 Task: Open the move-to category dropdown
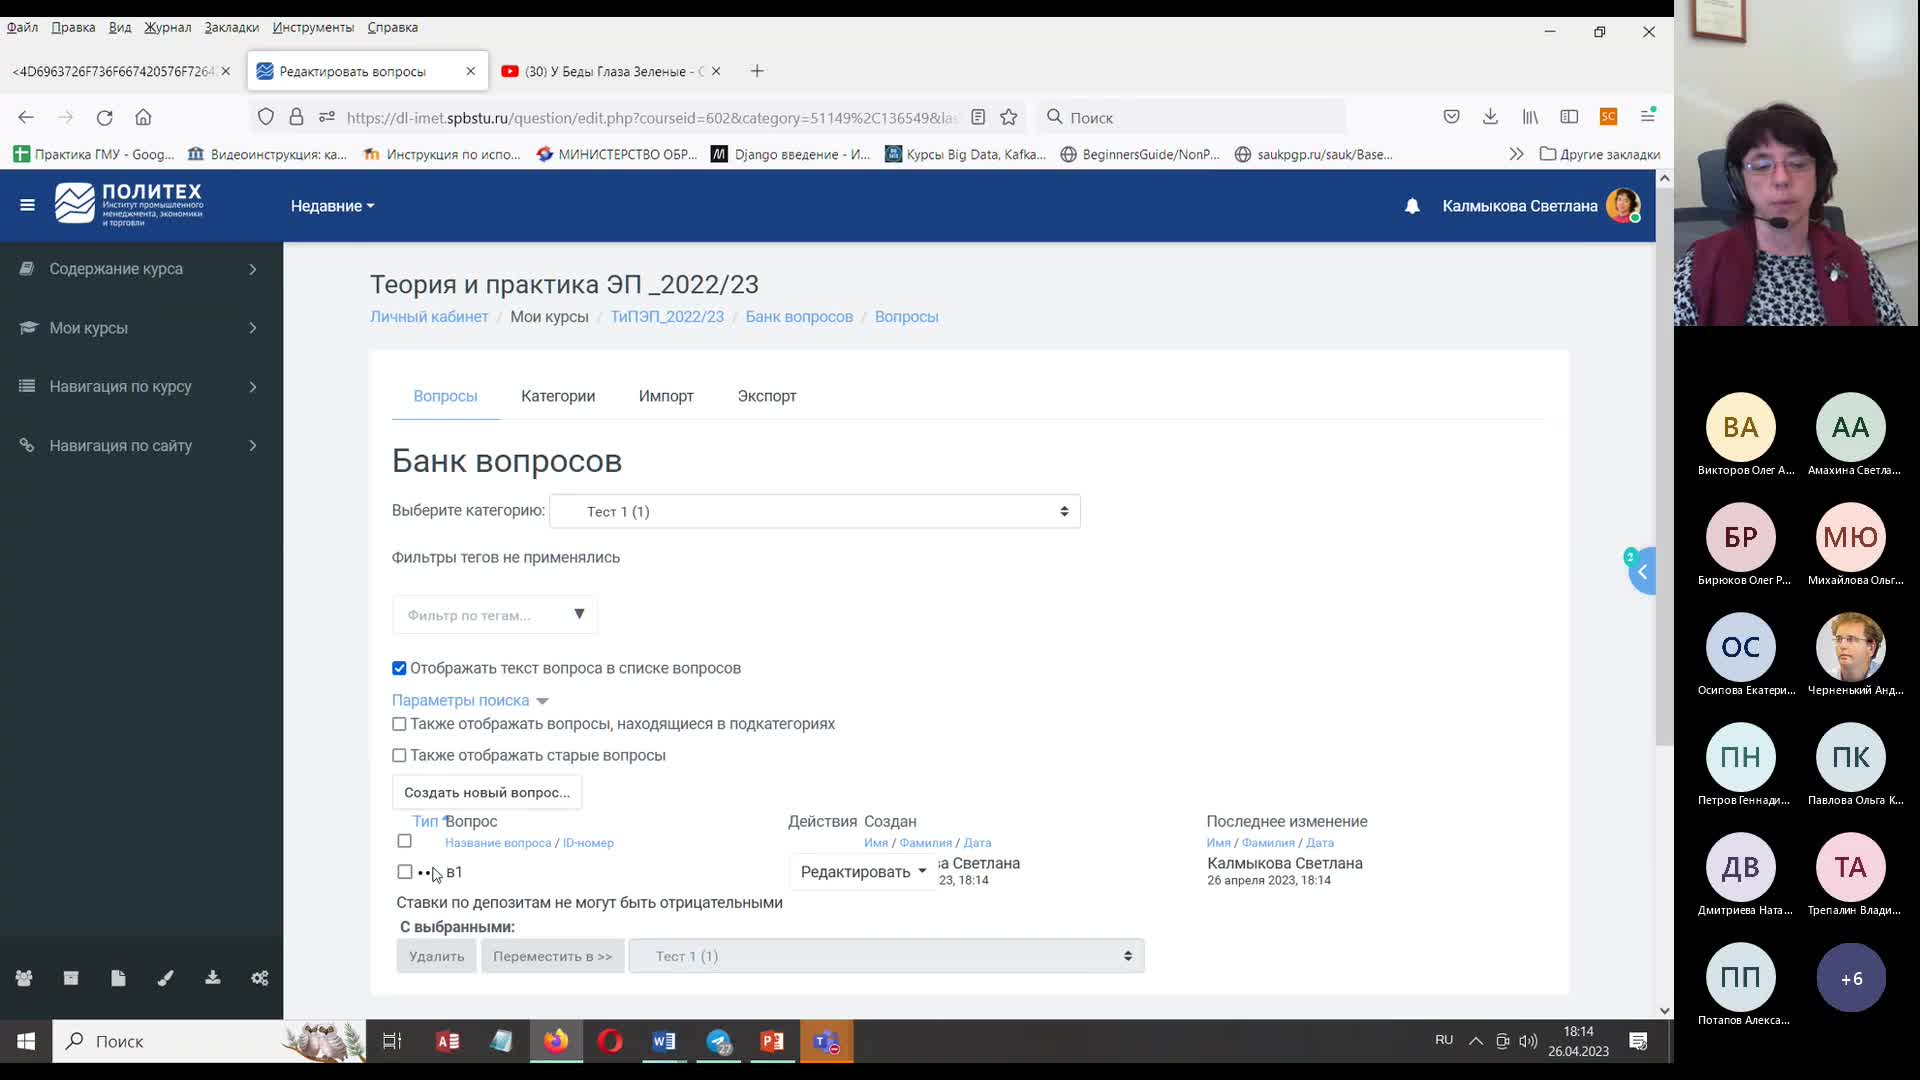click(x=886, y=956)
